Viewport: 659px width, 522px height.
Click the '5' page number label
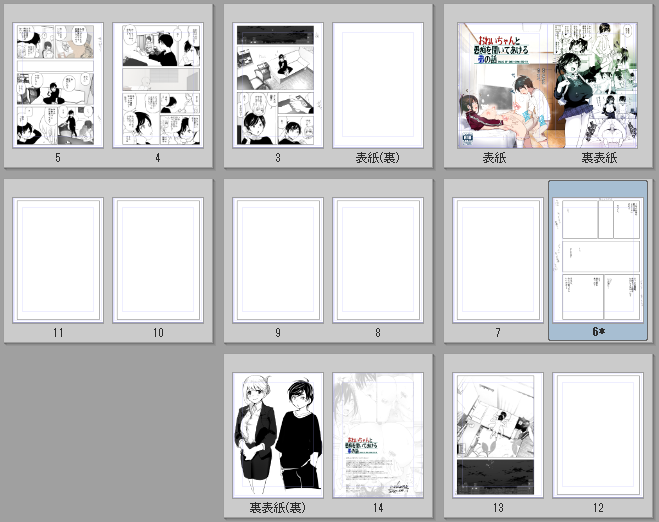click(x=58, y=158)
